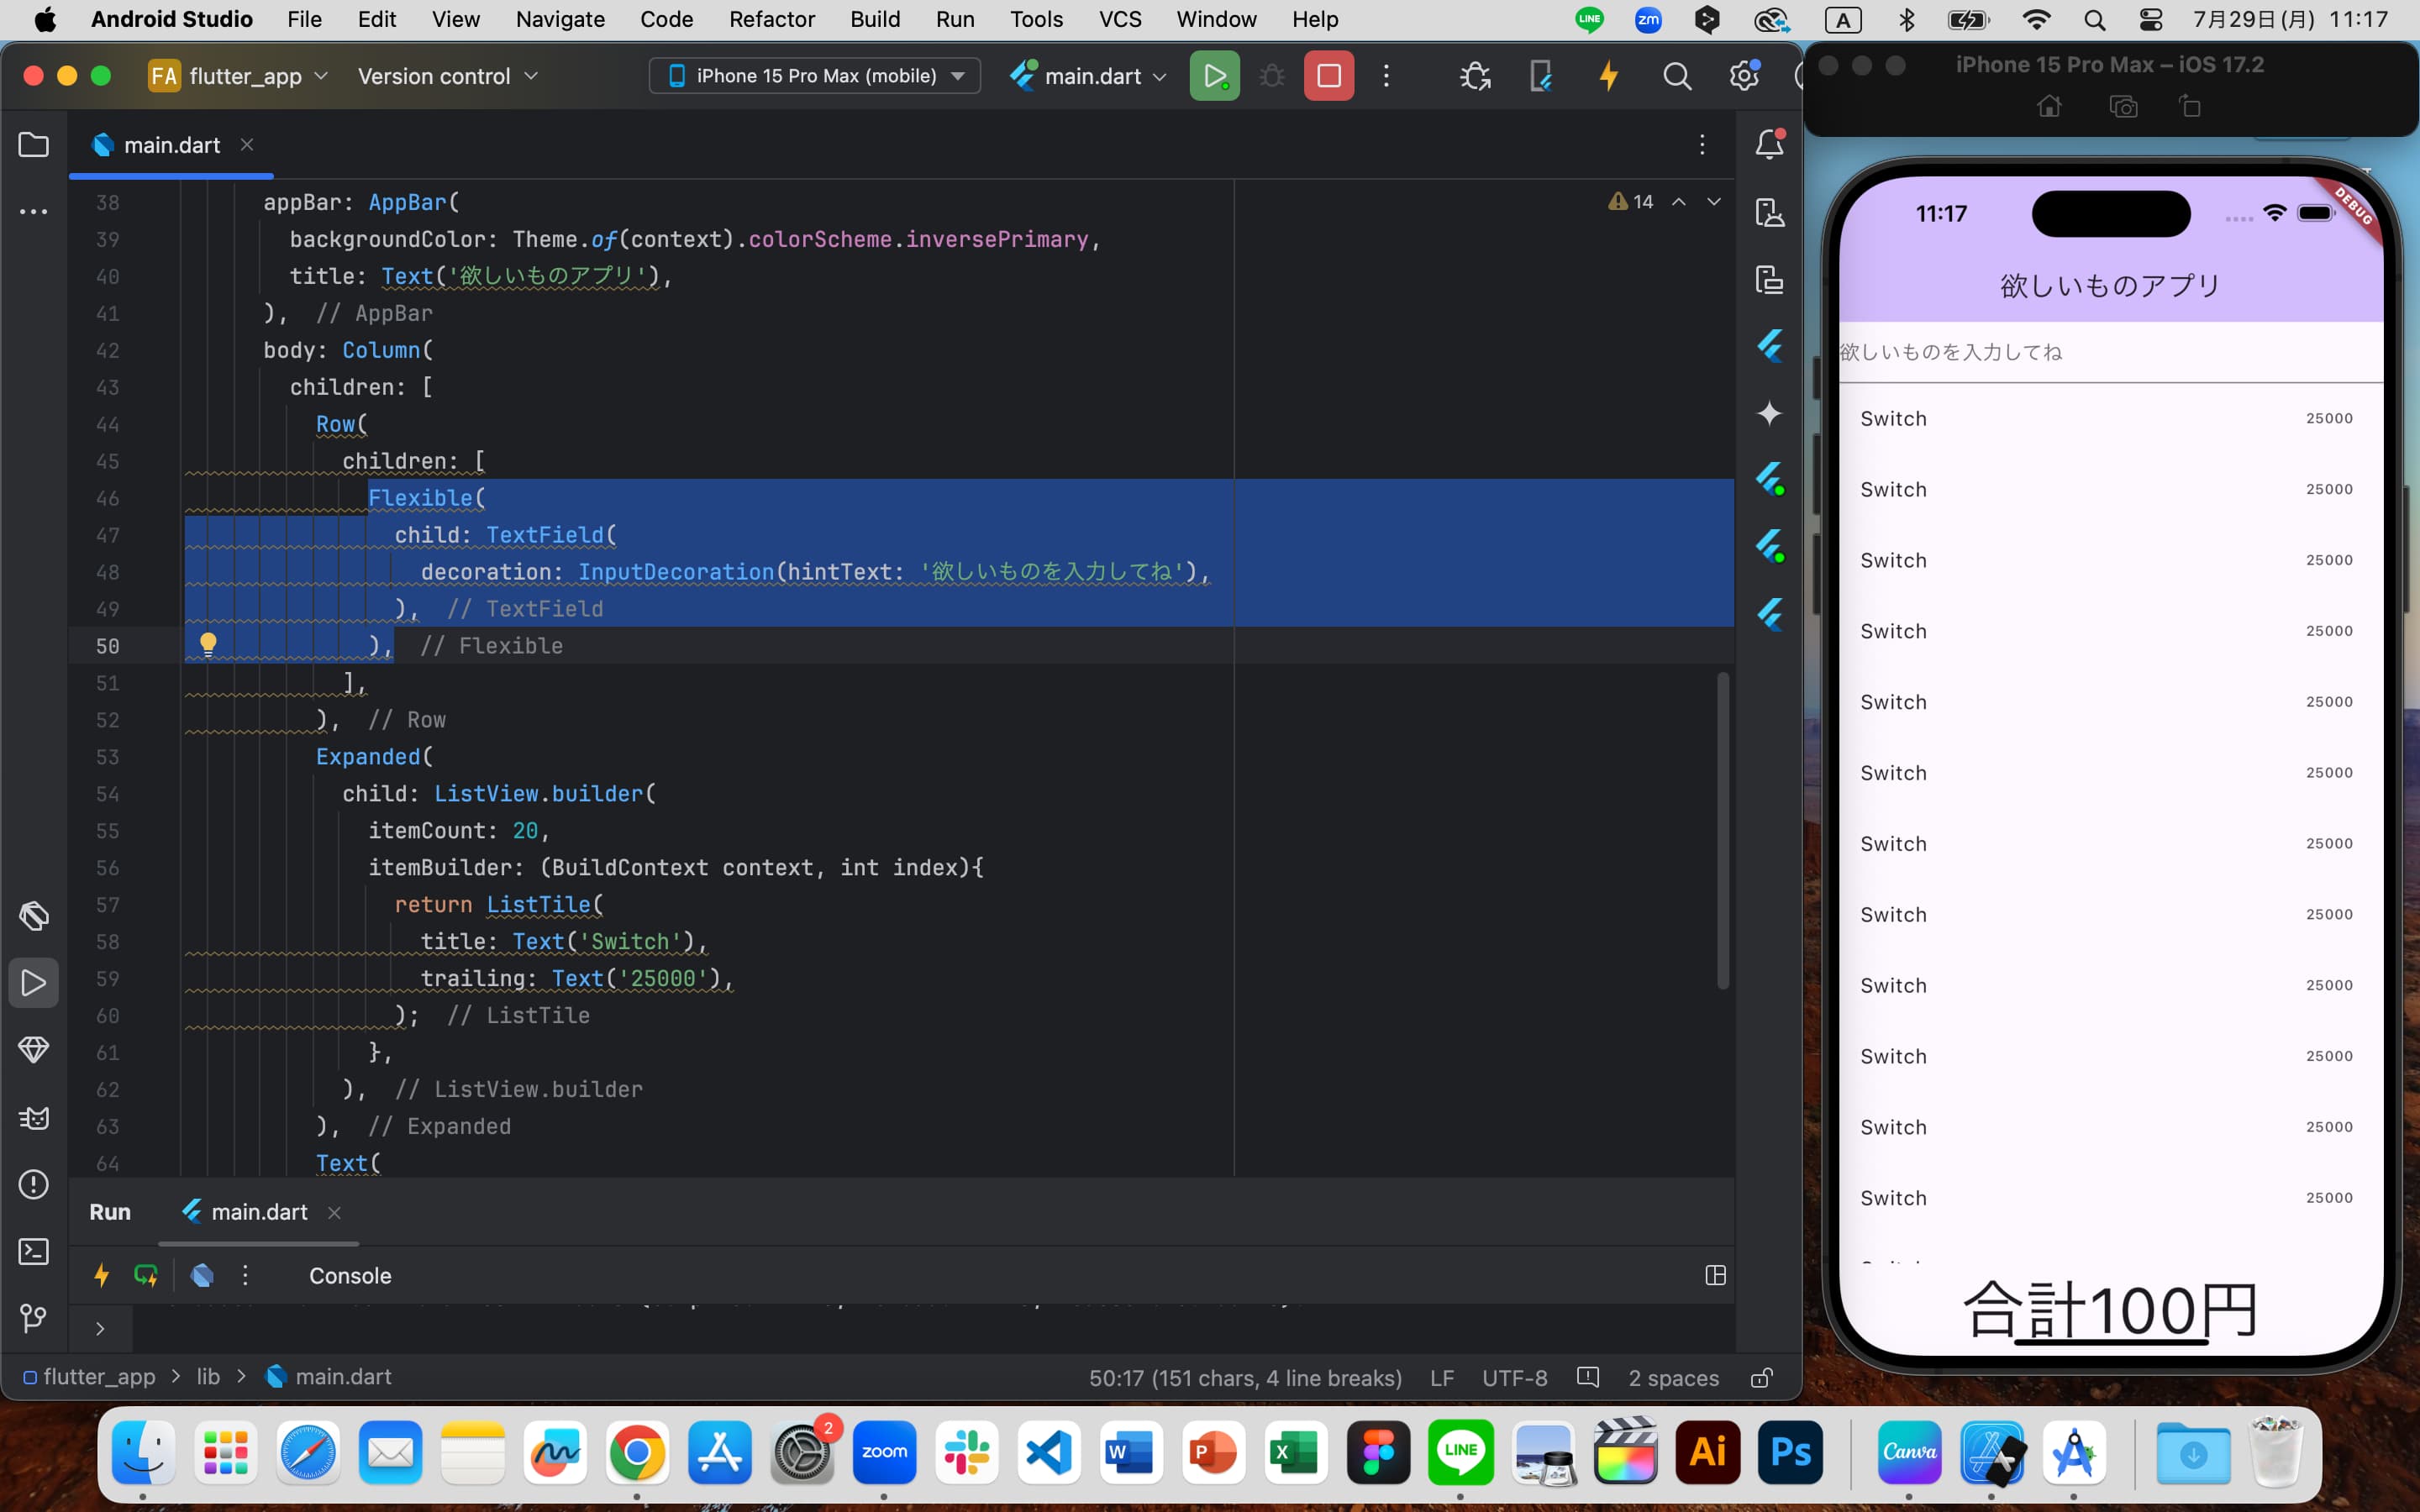Click the 14 warnings indicator
The image size is (2420, 1512).
pyautogui.click(x=1631, y=202)
